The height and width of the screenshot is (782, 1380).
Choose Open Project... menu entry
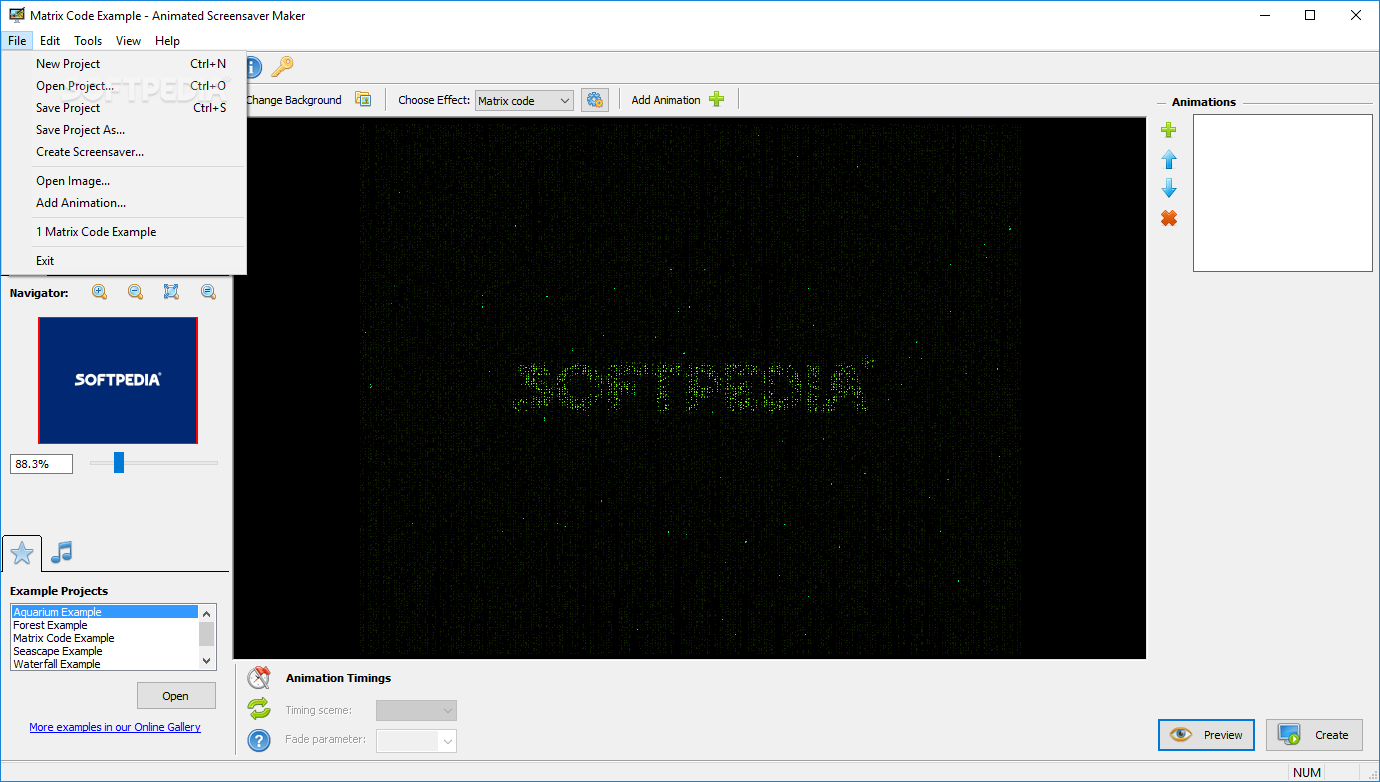pos(124,86)
